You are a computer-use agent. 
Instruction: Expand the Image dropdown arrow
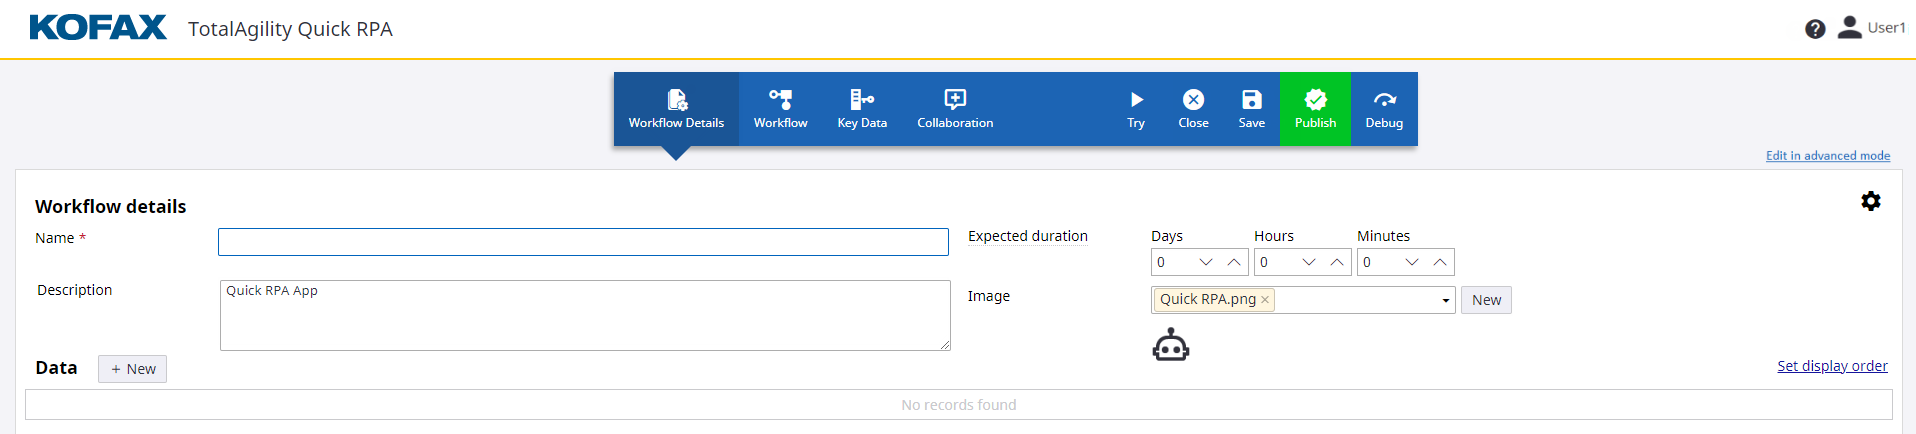click(x=1446, y=300)
